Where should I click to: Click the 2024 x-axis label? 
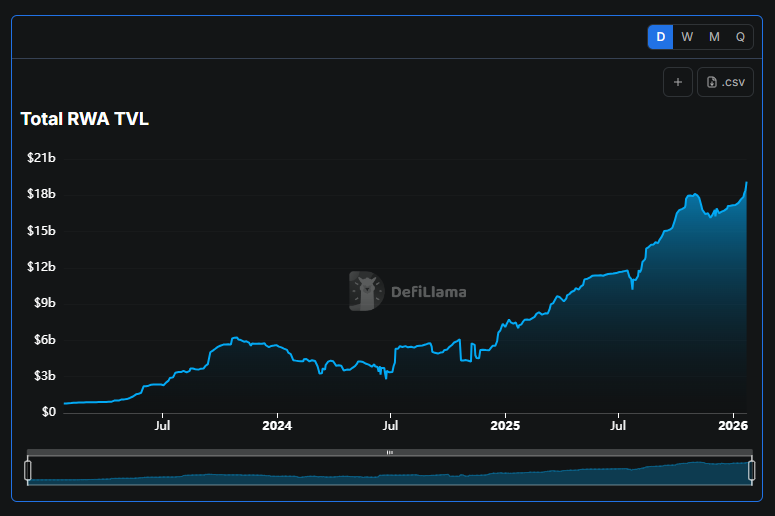[277, 426]
